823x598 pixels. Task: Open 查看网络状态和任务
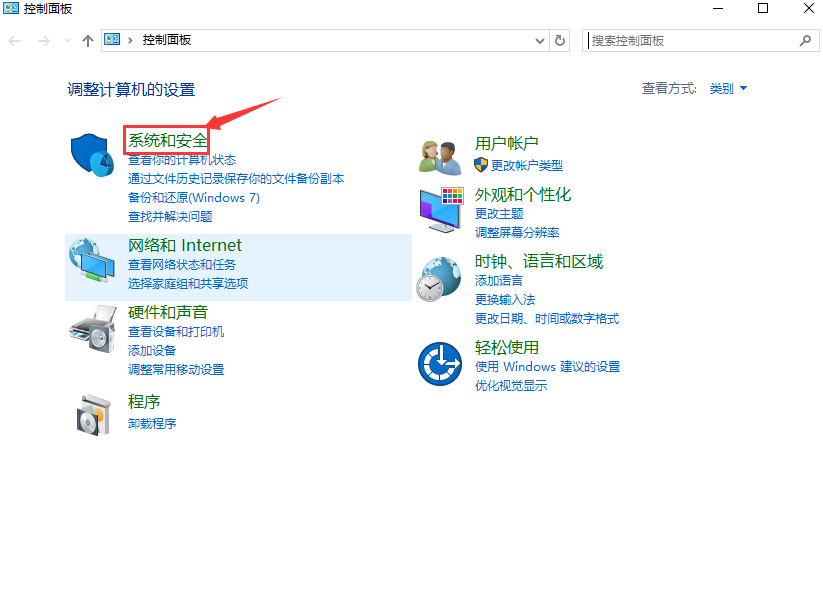(x=182, y=265)
